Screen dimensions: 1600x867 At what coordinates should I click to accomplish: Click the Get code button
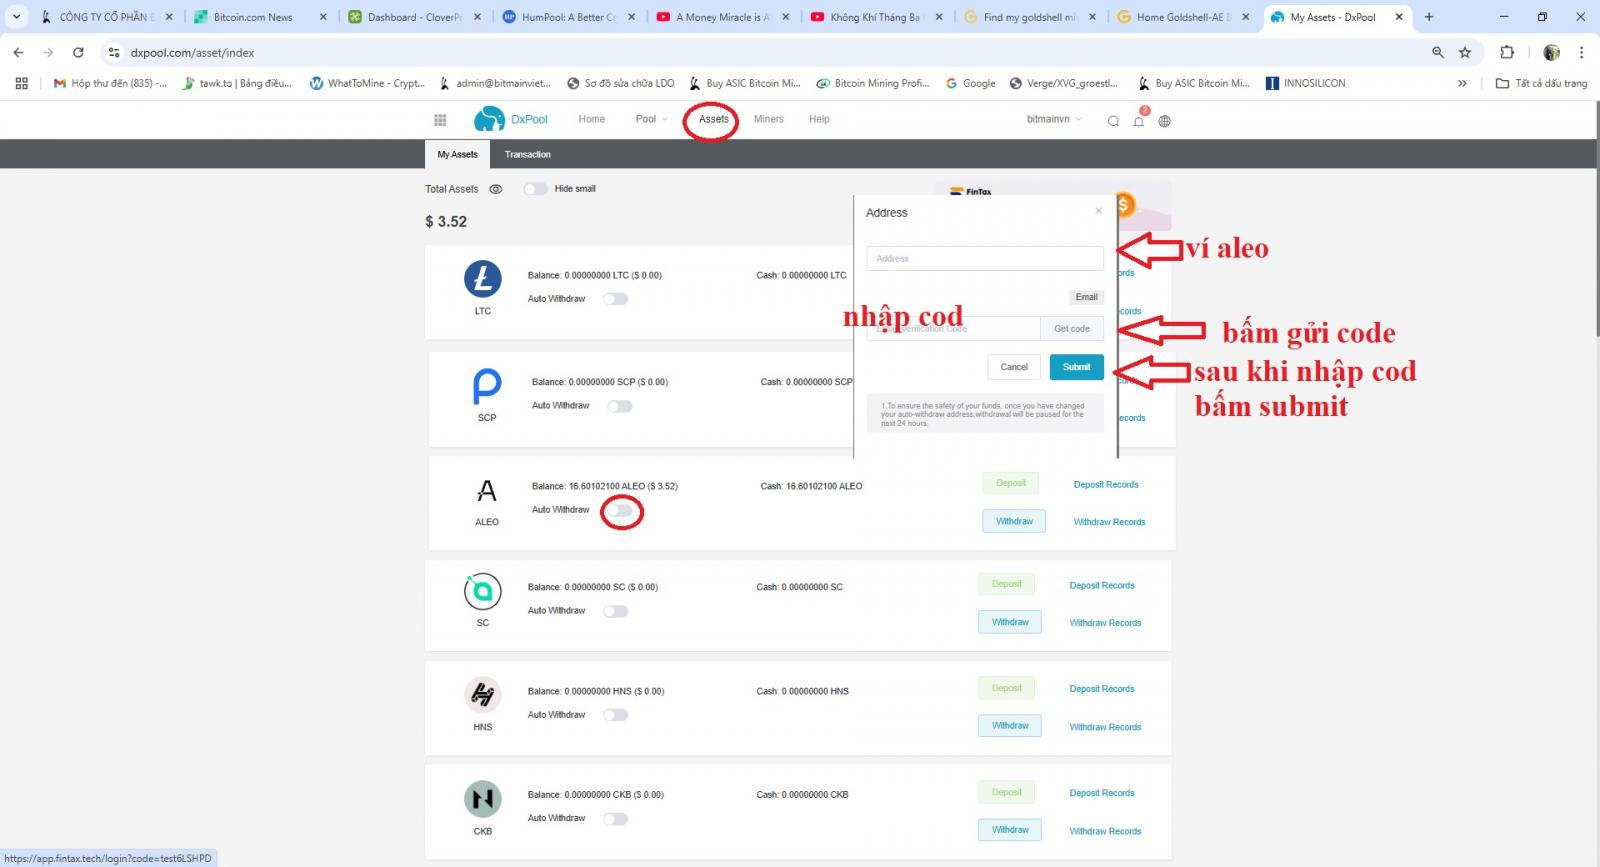click(x=1072, y=329)
